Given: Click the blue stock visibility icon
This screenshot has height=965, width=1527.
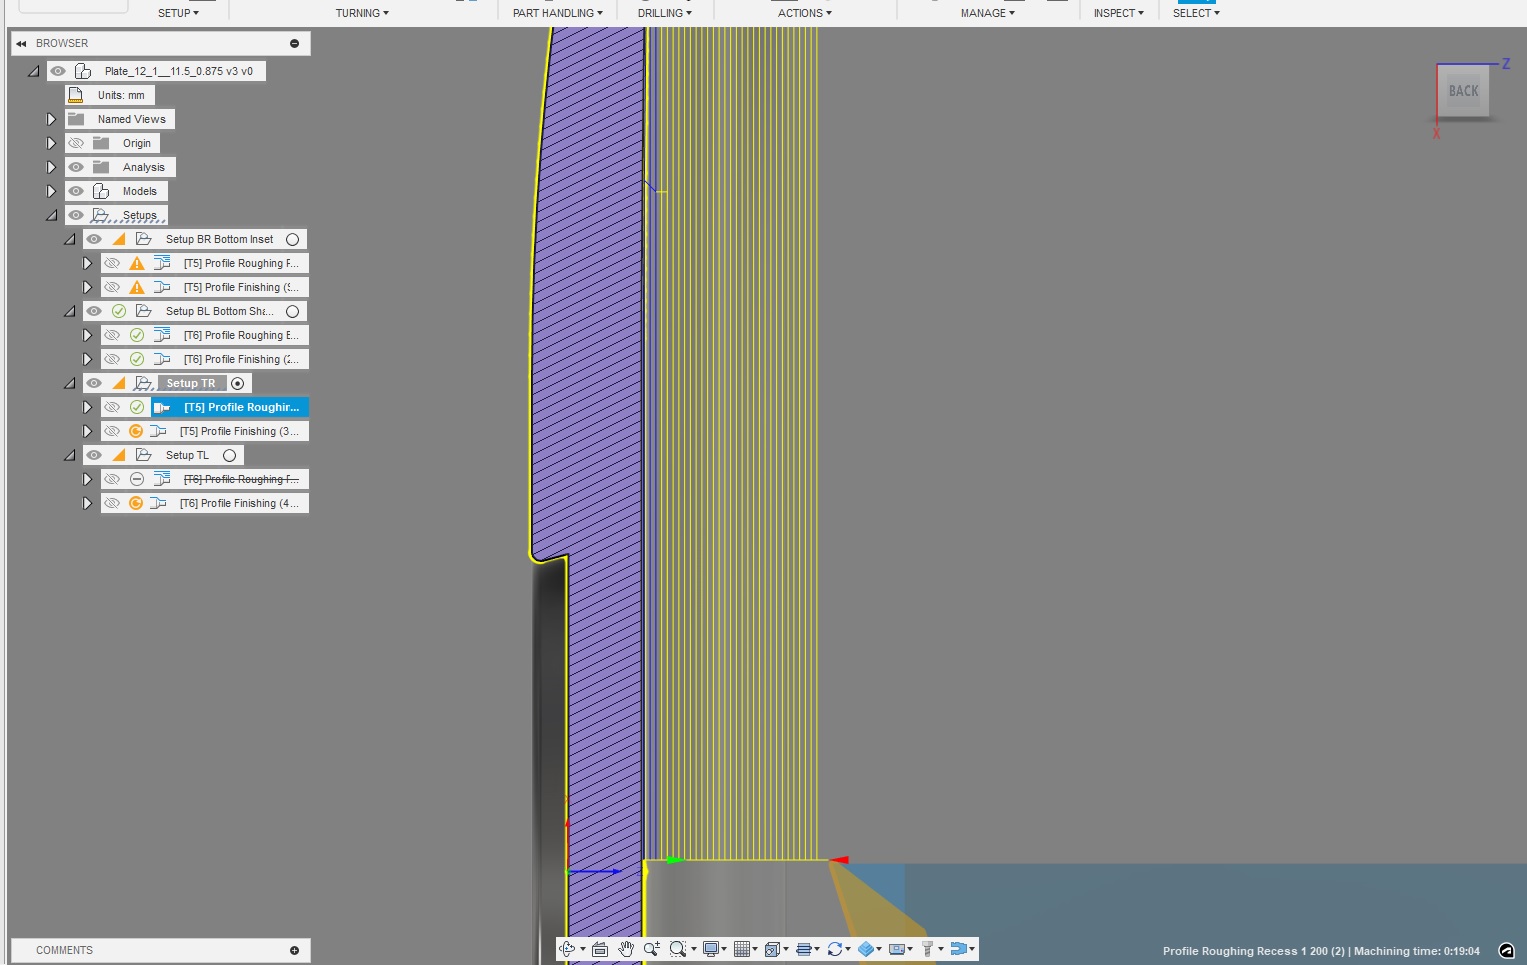Looking at the screenshot, I should (868, 949).
